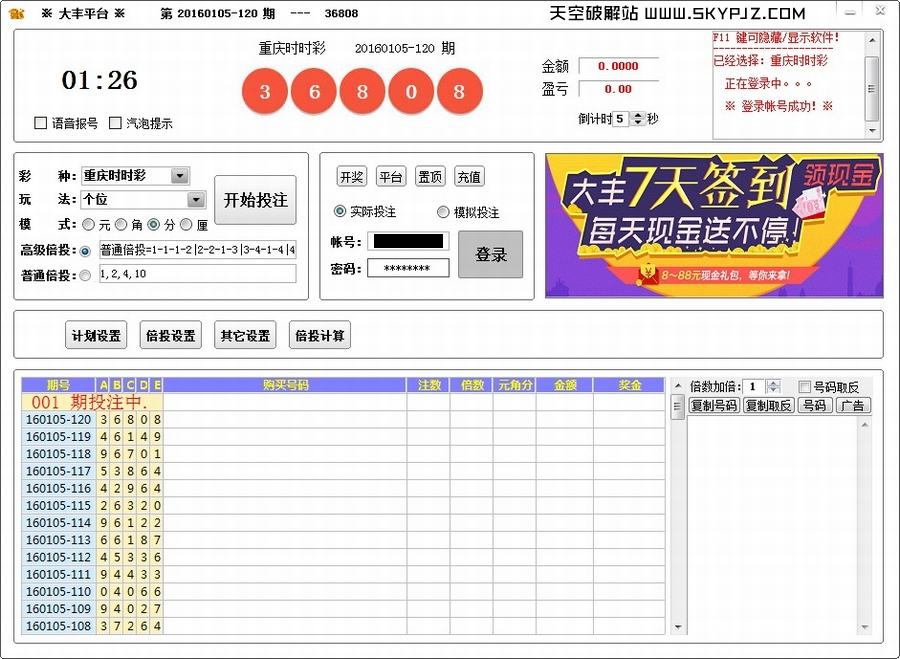Check the 号码取反 option
This screenshot has height=659, width=900.
805,387
